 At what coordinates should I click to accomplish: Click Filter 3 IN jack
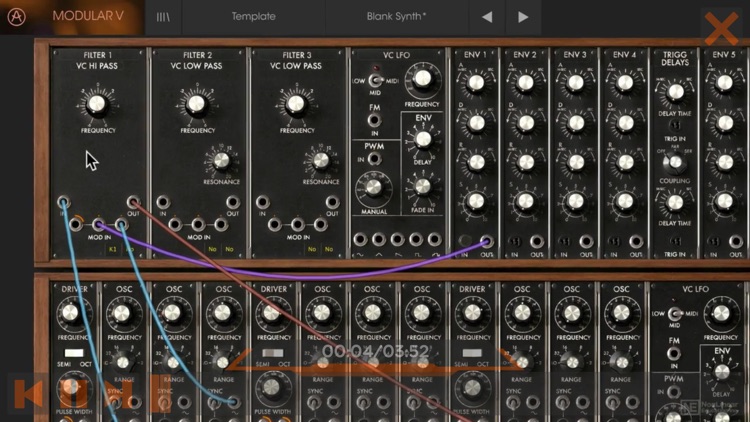point(262,201)
